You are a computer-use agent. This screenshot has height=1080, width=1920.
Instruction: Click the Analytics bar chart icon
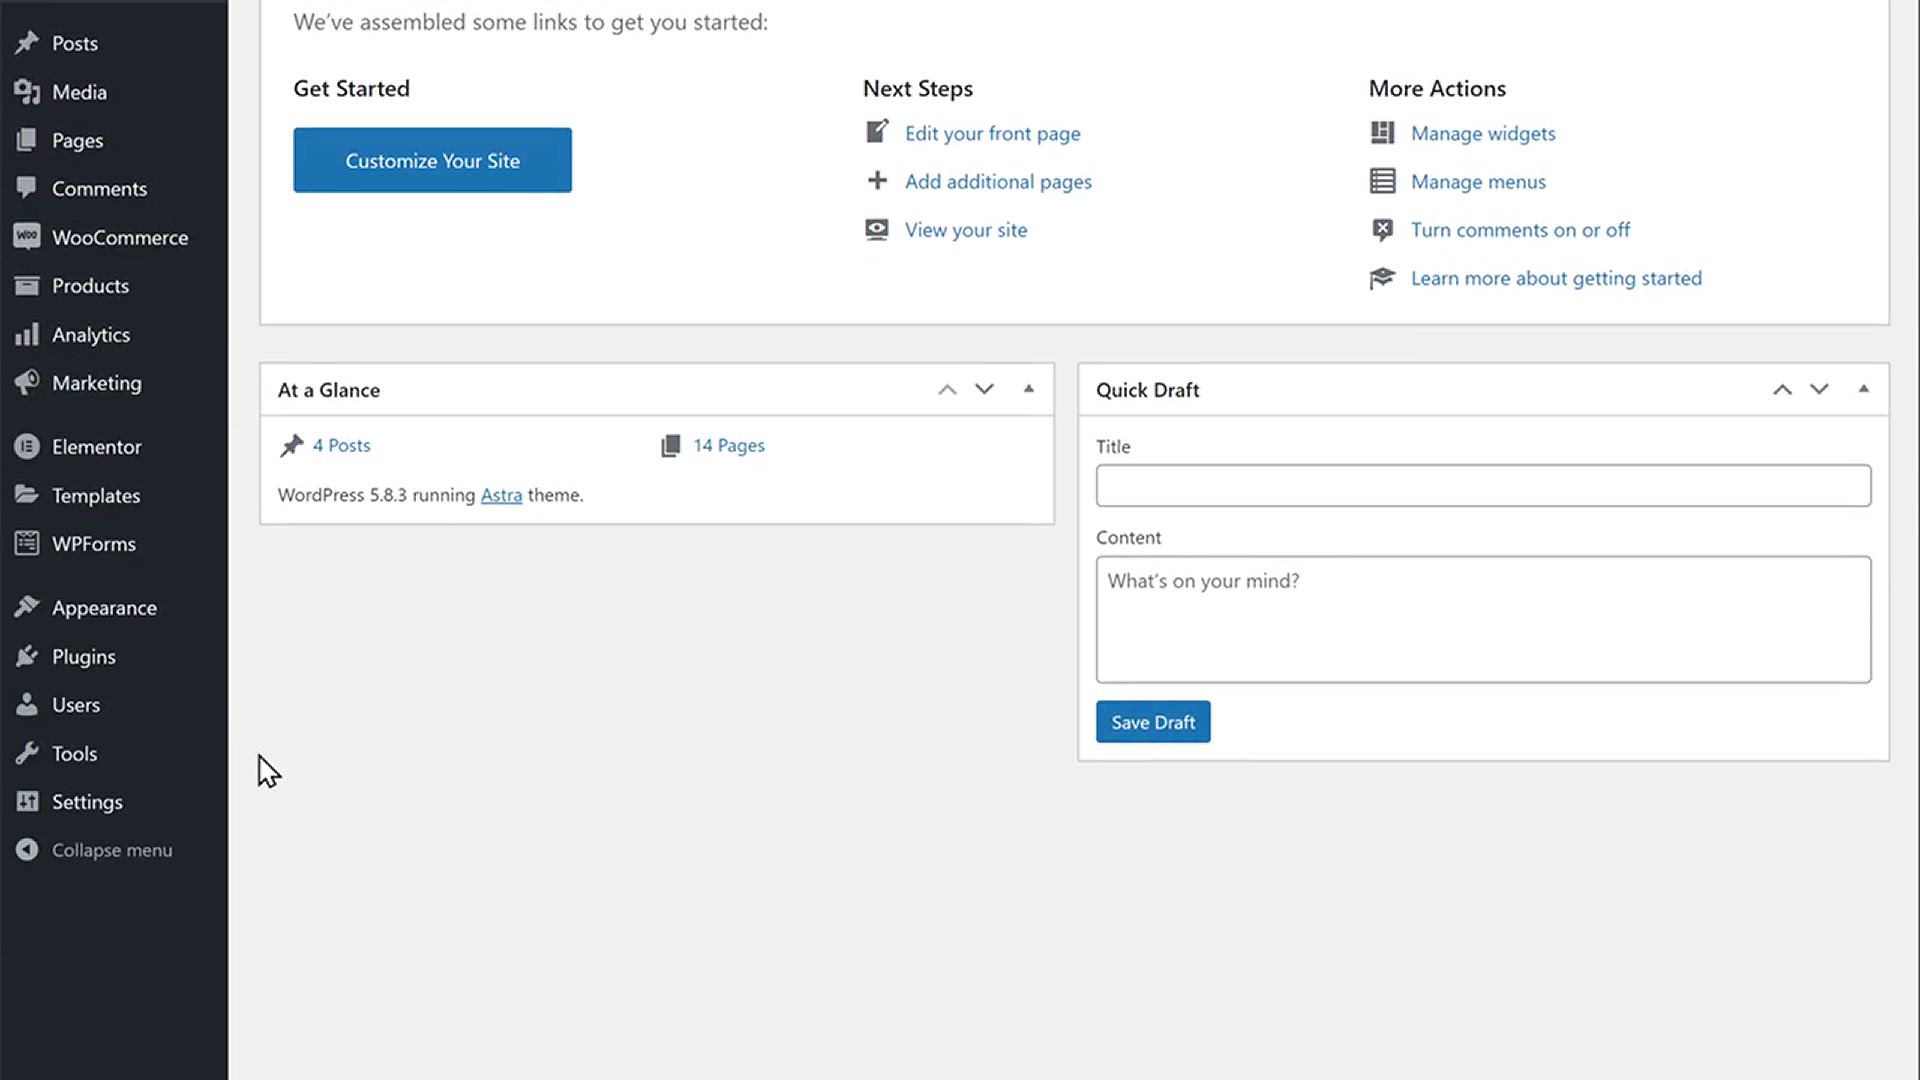pyautogui.click(x=27, y=334)
